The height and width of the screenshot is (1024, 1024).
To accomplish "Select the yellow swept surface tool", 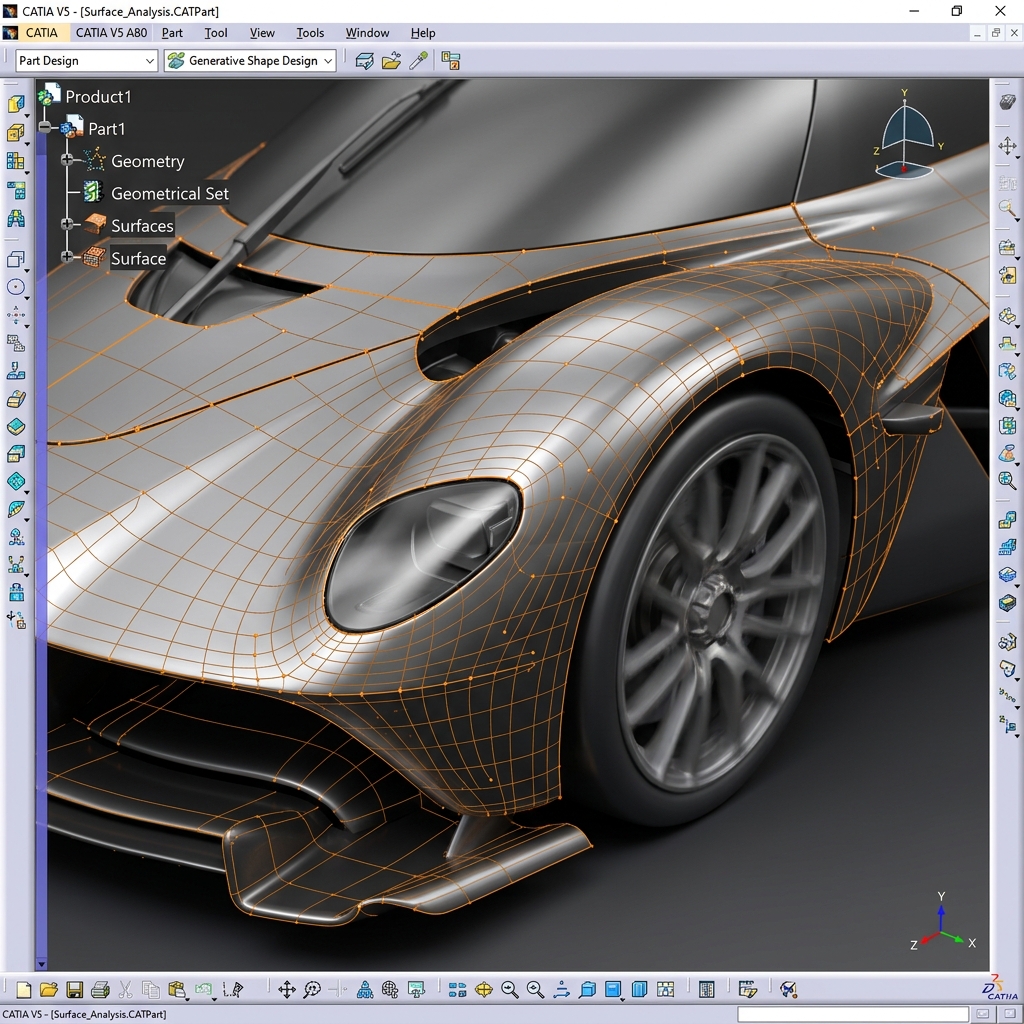I will click(x=16, y=399).
